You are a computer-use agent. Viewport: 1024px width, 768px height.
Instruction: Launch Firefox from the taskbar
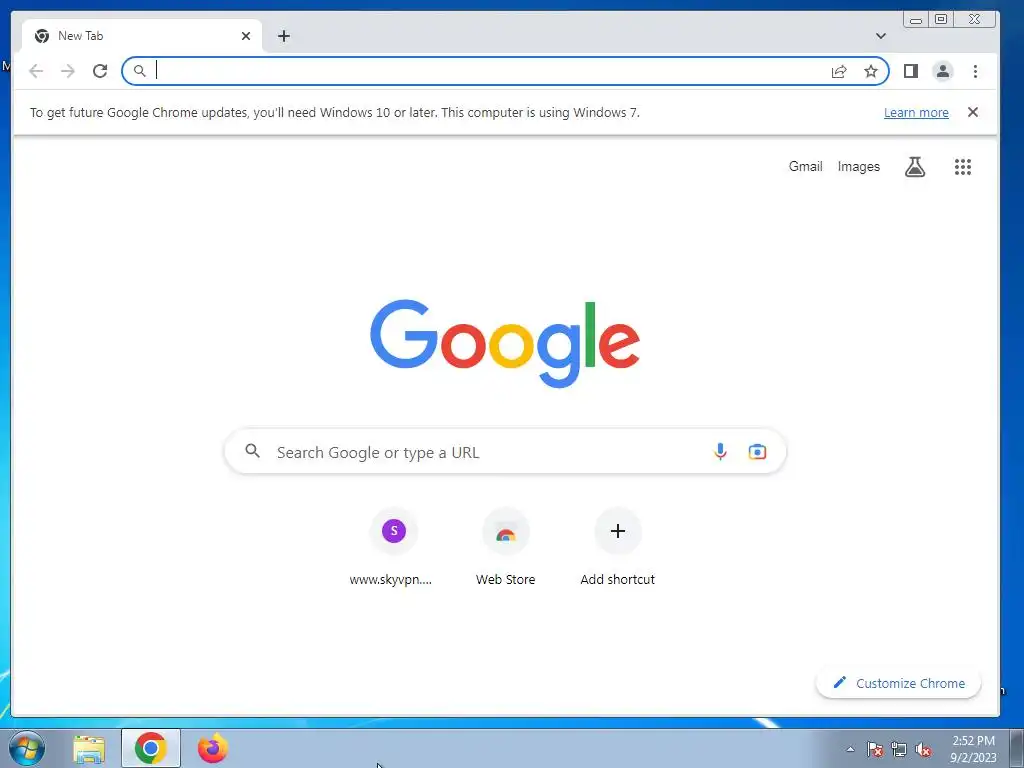pos(213,748)
